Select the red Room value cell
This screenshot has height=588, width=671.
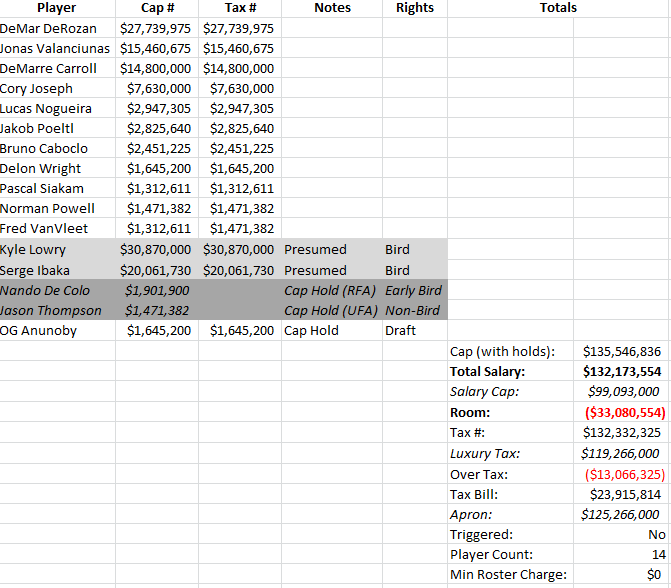(x=620, y=412)
